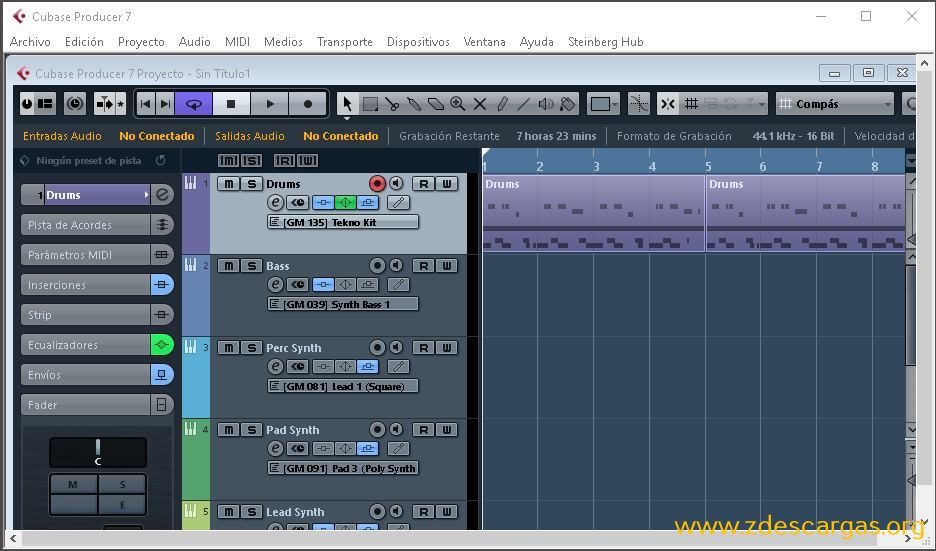
Task: Disable record enable on Drums track
Action: pyautogui.click(x=377, y=183)
